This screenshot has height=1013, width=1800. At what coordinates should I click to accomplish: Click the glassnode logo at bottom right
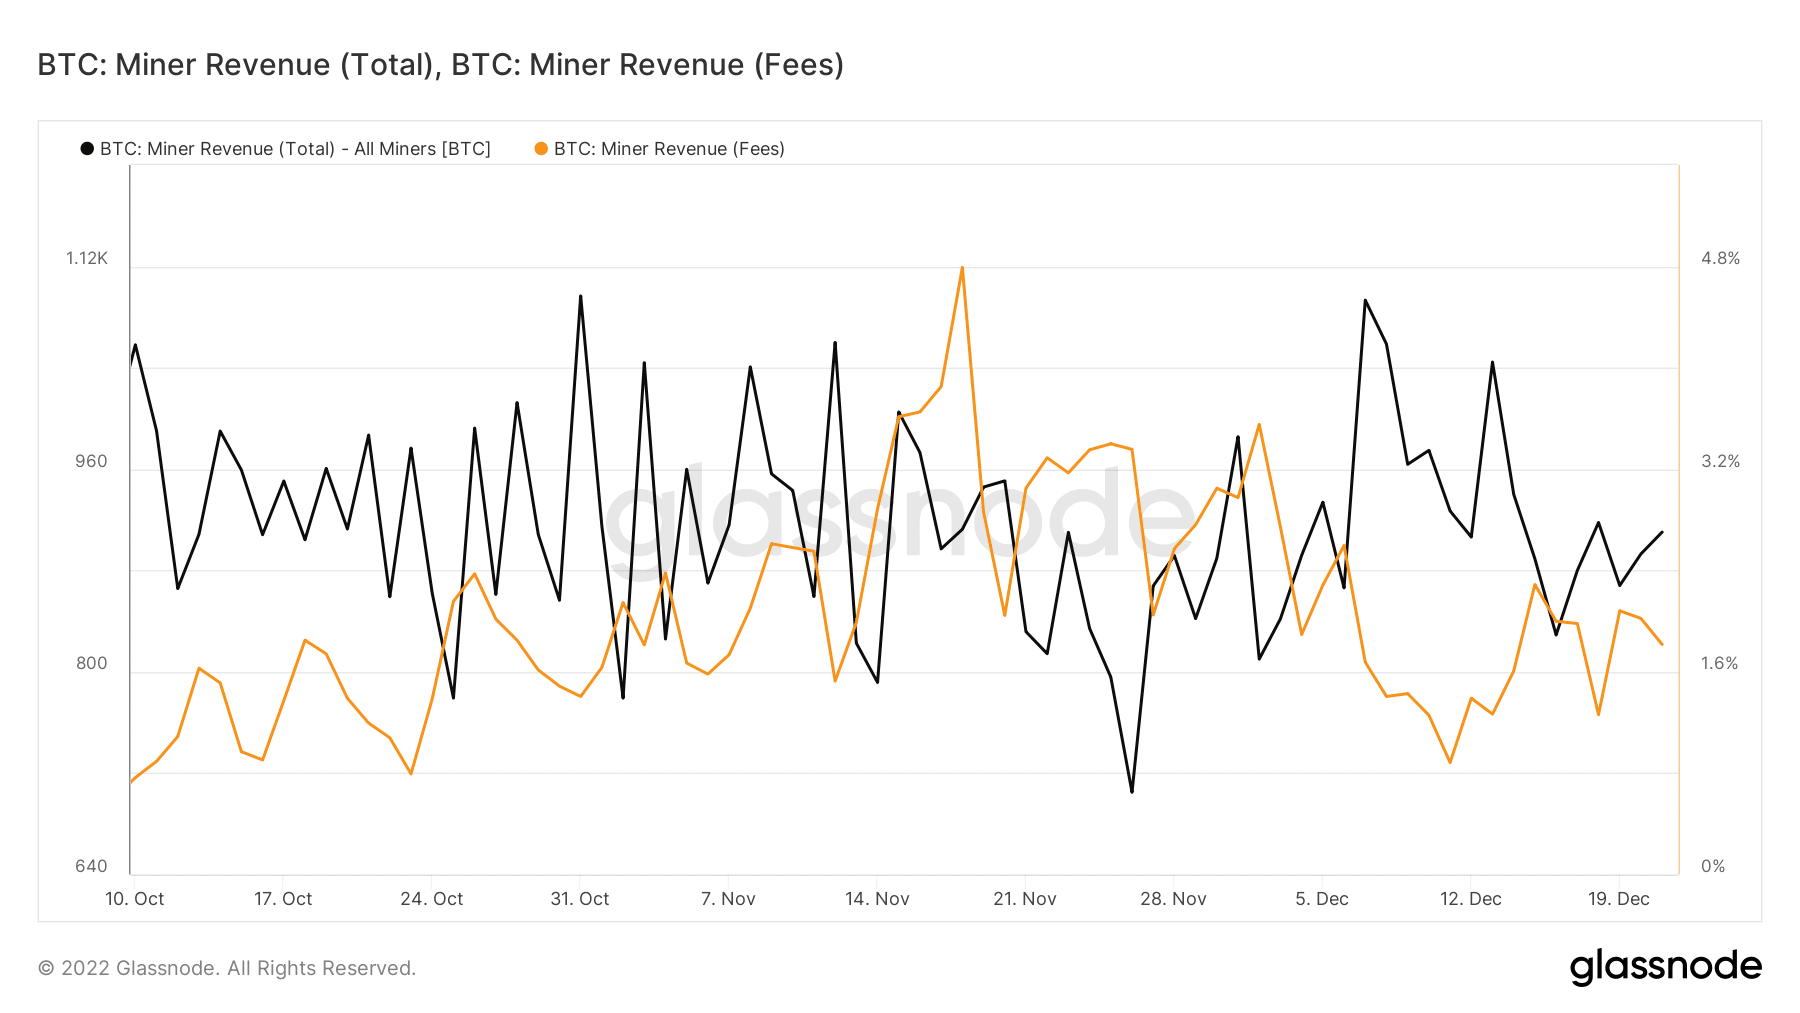(x=1665, y=967)
